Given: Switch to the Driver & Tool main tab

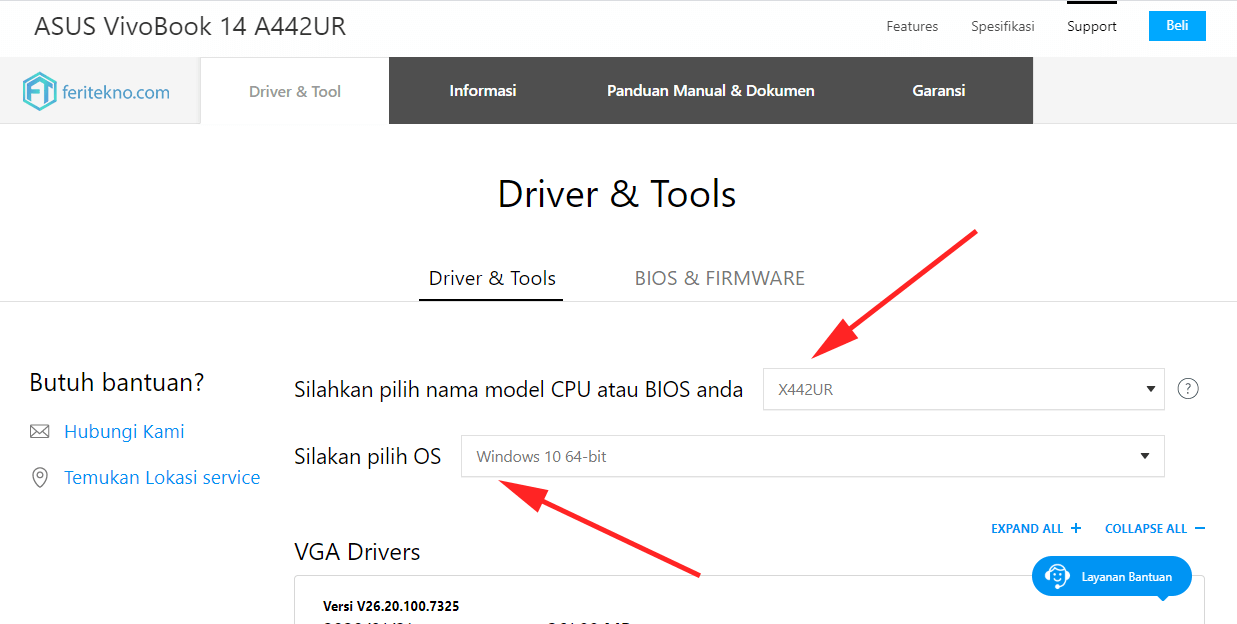Looking at the screenshot, I should pyautogui.click(x=295, y=91).
